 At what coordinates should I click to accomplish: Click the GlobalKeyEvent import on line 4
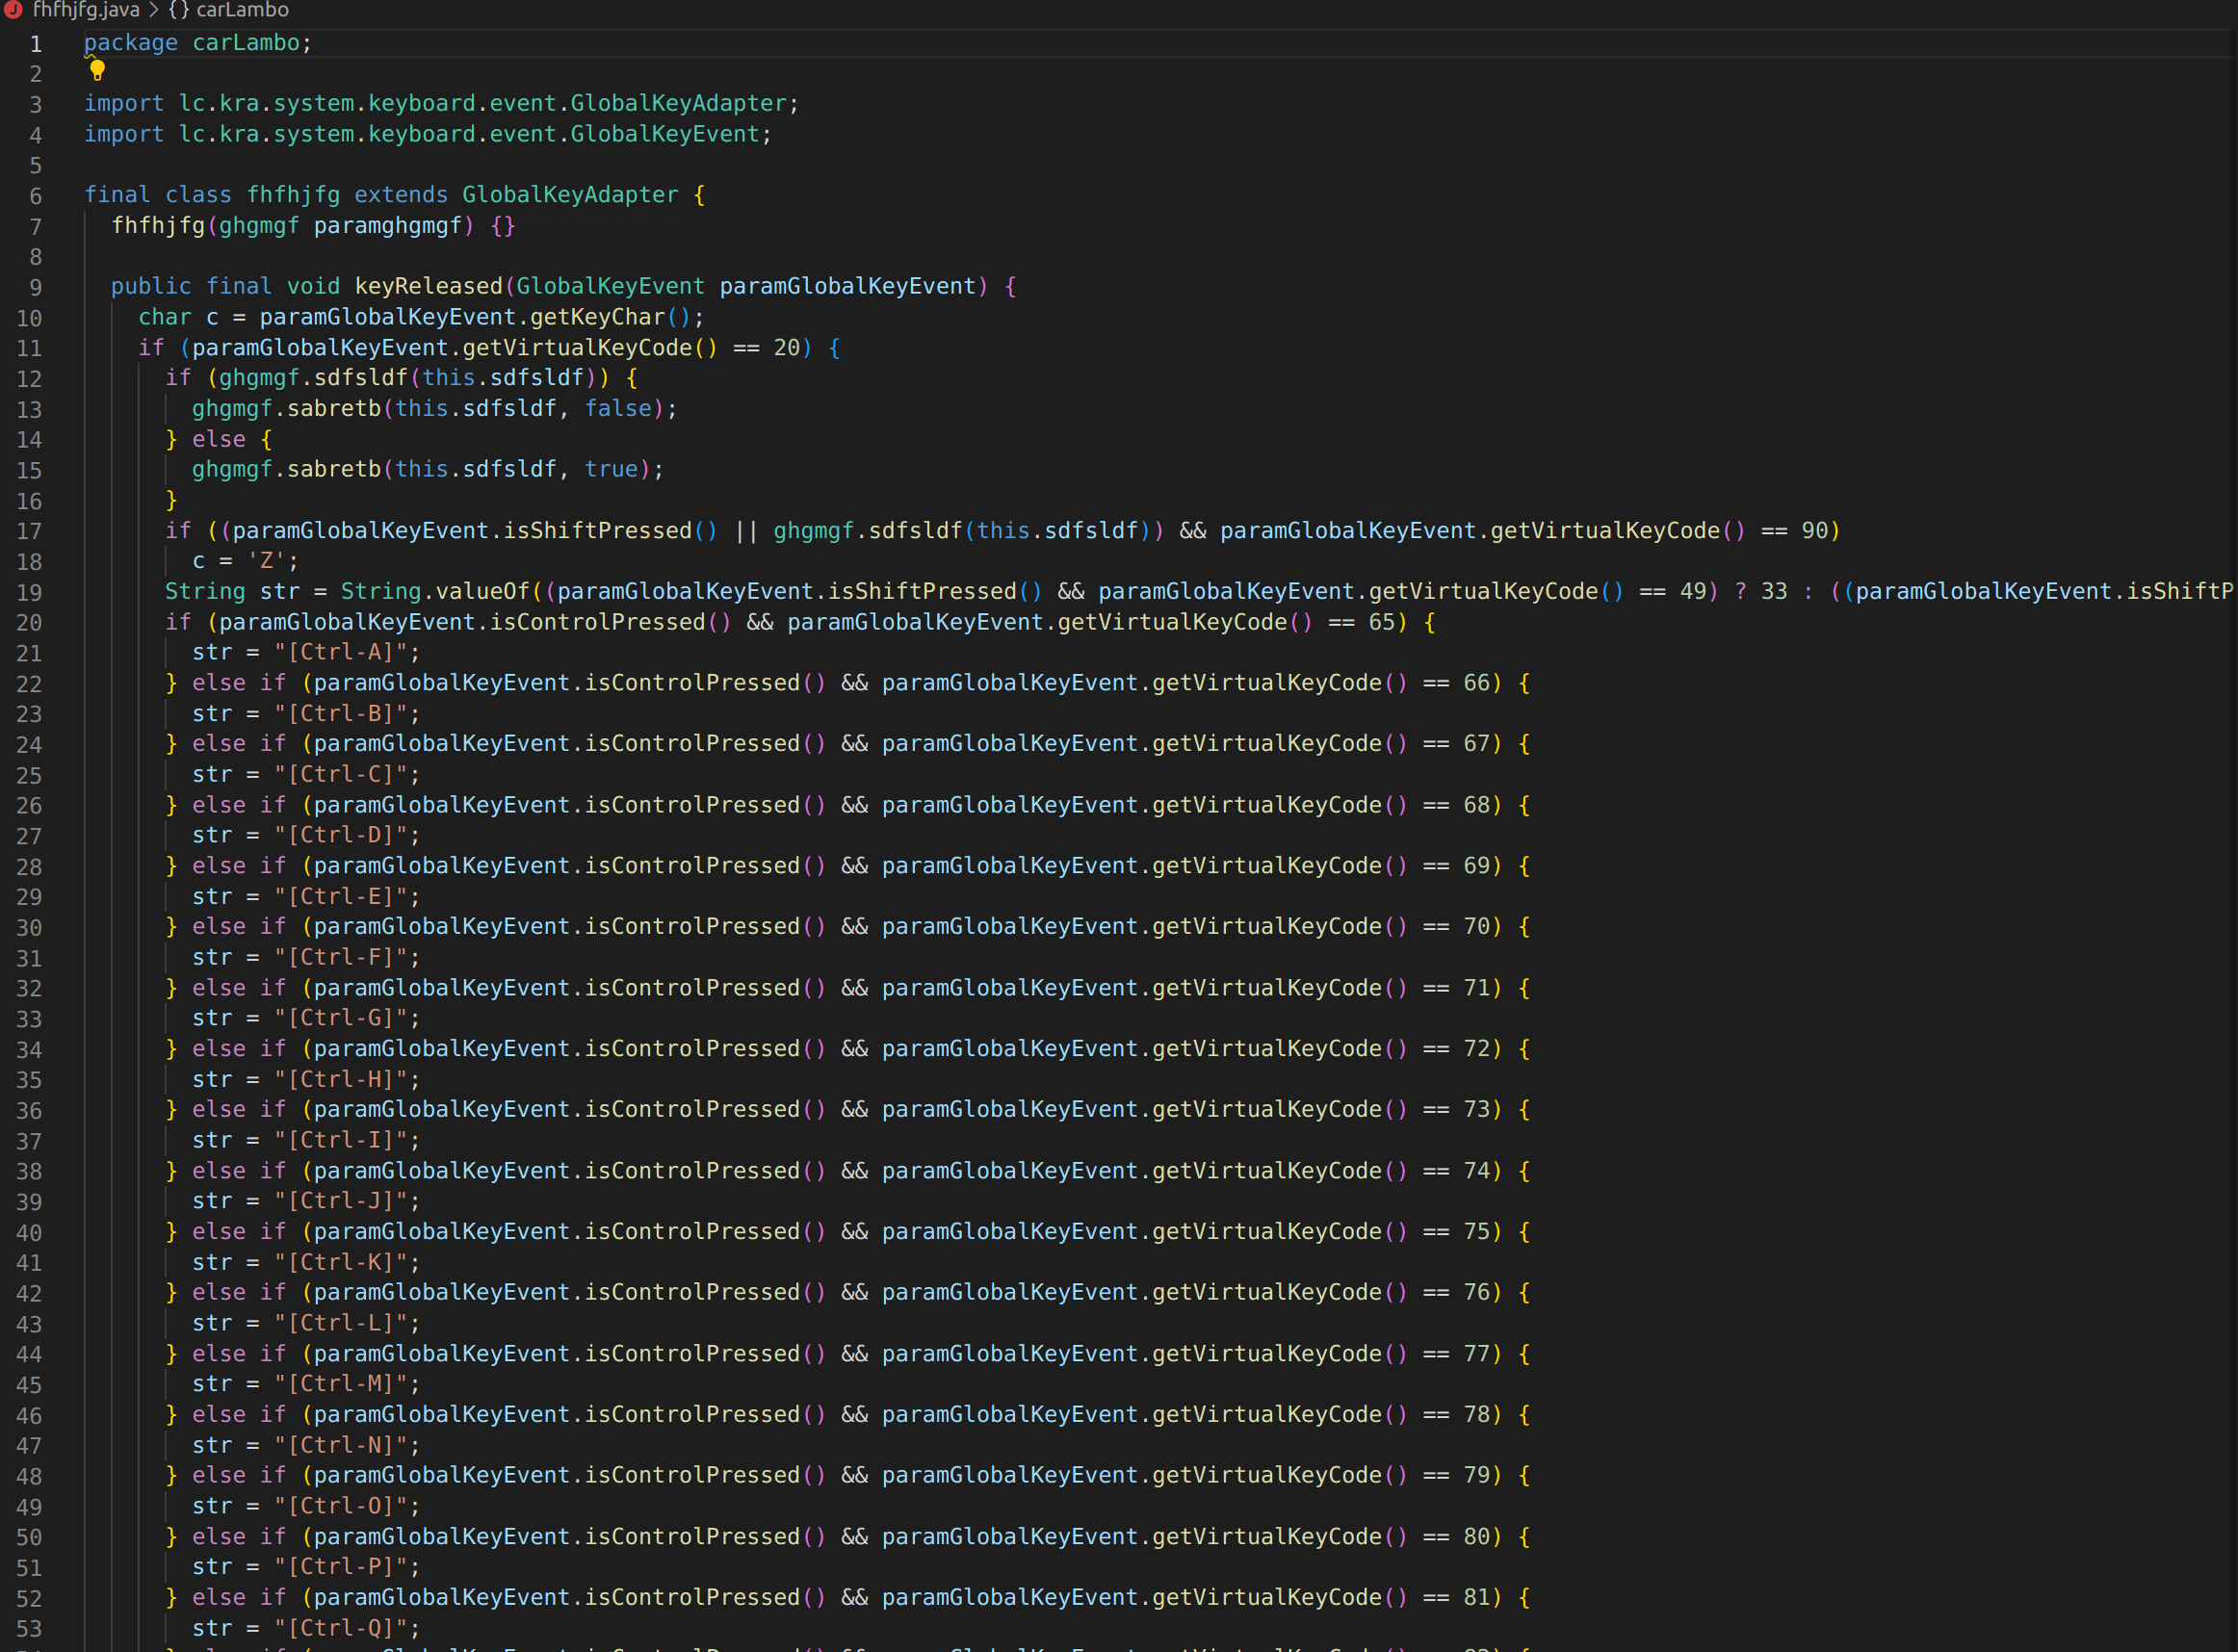[665, 134]
